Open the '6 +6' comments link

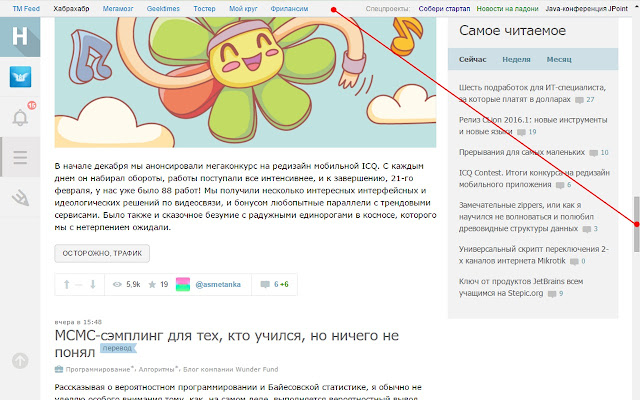pyautogui.click(x=281, y=284)
